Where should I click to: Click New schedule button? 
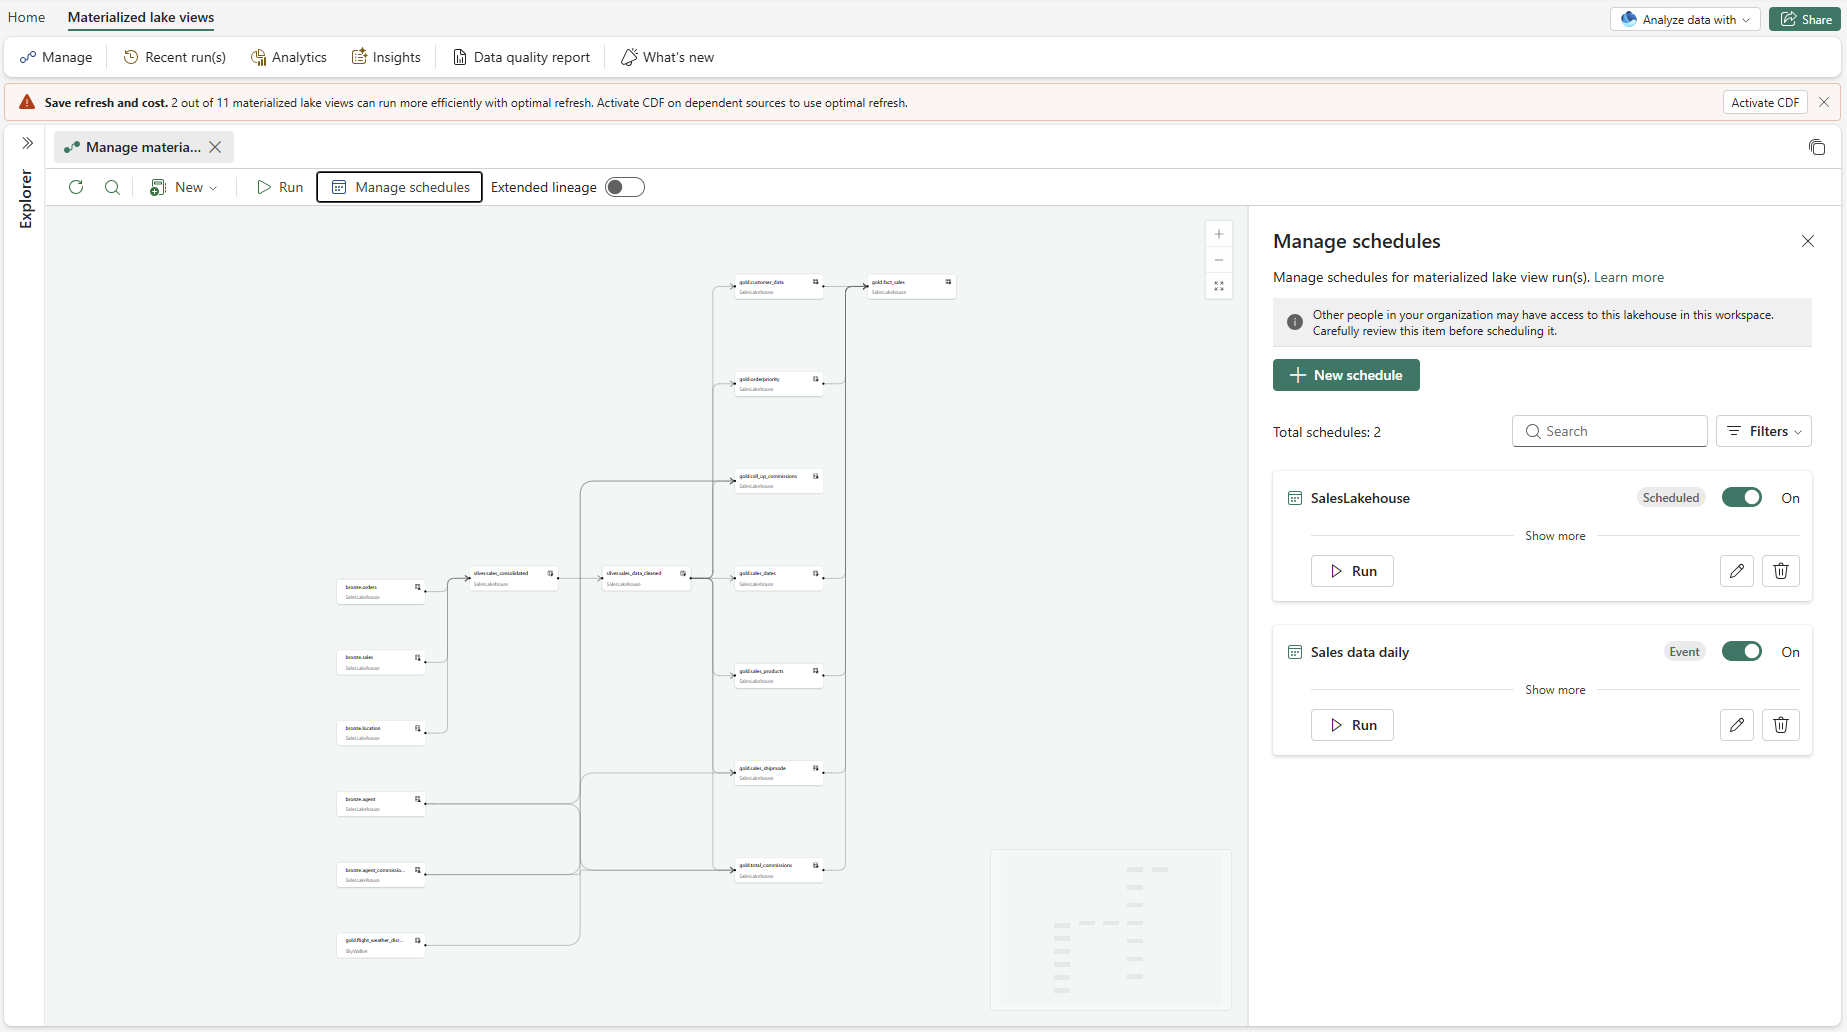coord(1346,375)
